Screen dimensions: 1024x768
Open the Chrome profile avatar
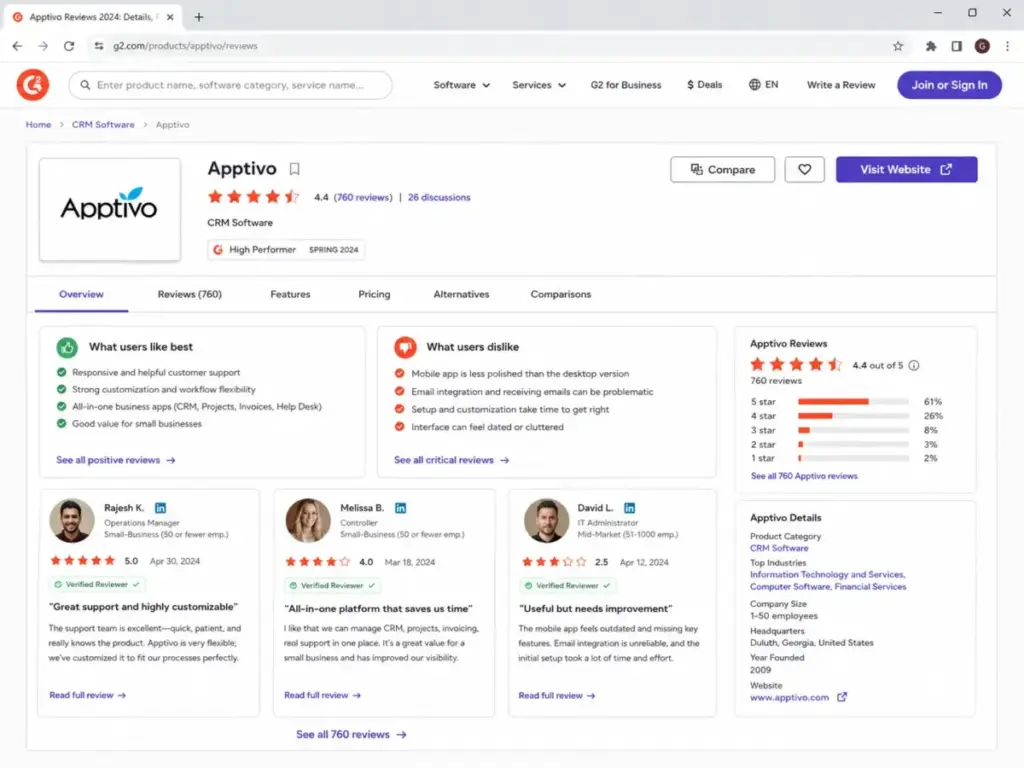pyautogui.click(x=982, y=46)
